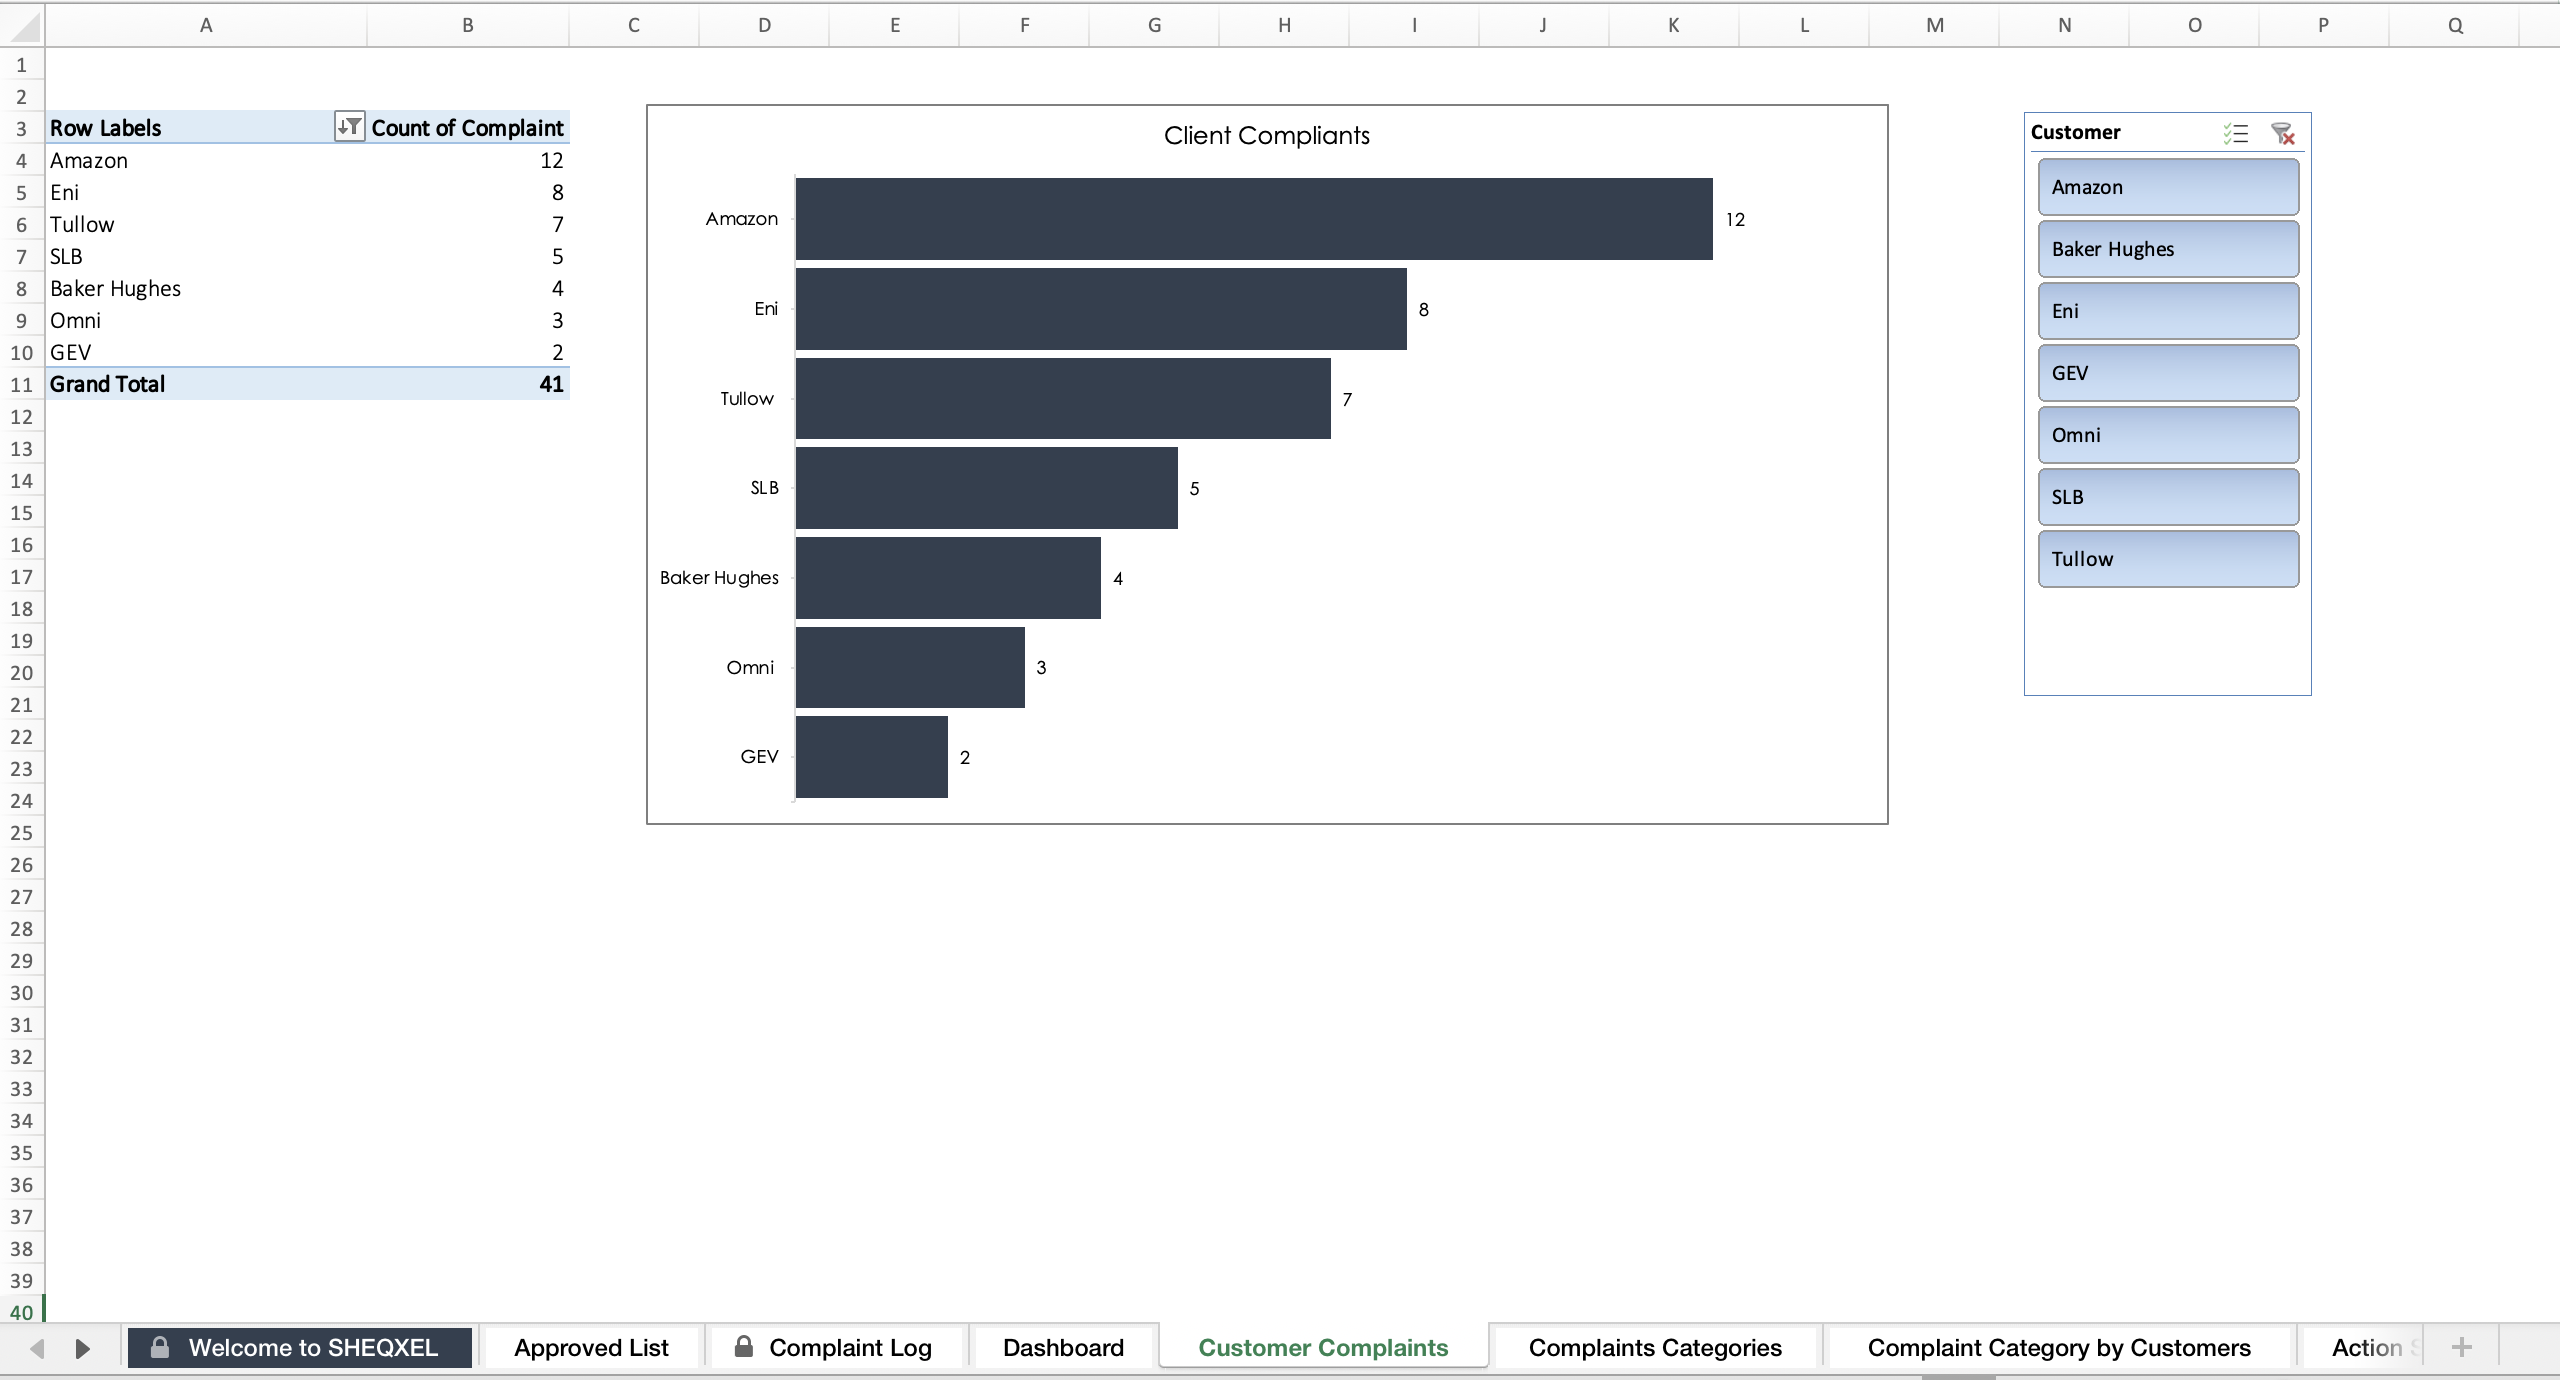
Task: Select the Eni cell in pivot table
Action: 206,192
